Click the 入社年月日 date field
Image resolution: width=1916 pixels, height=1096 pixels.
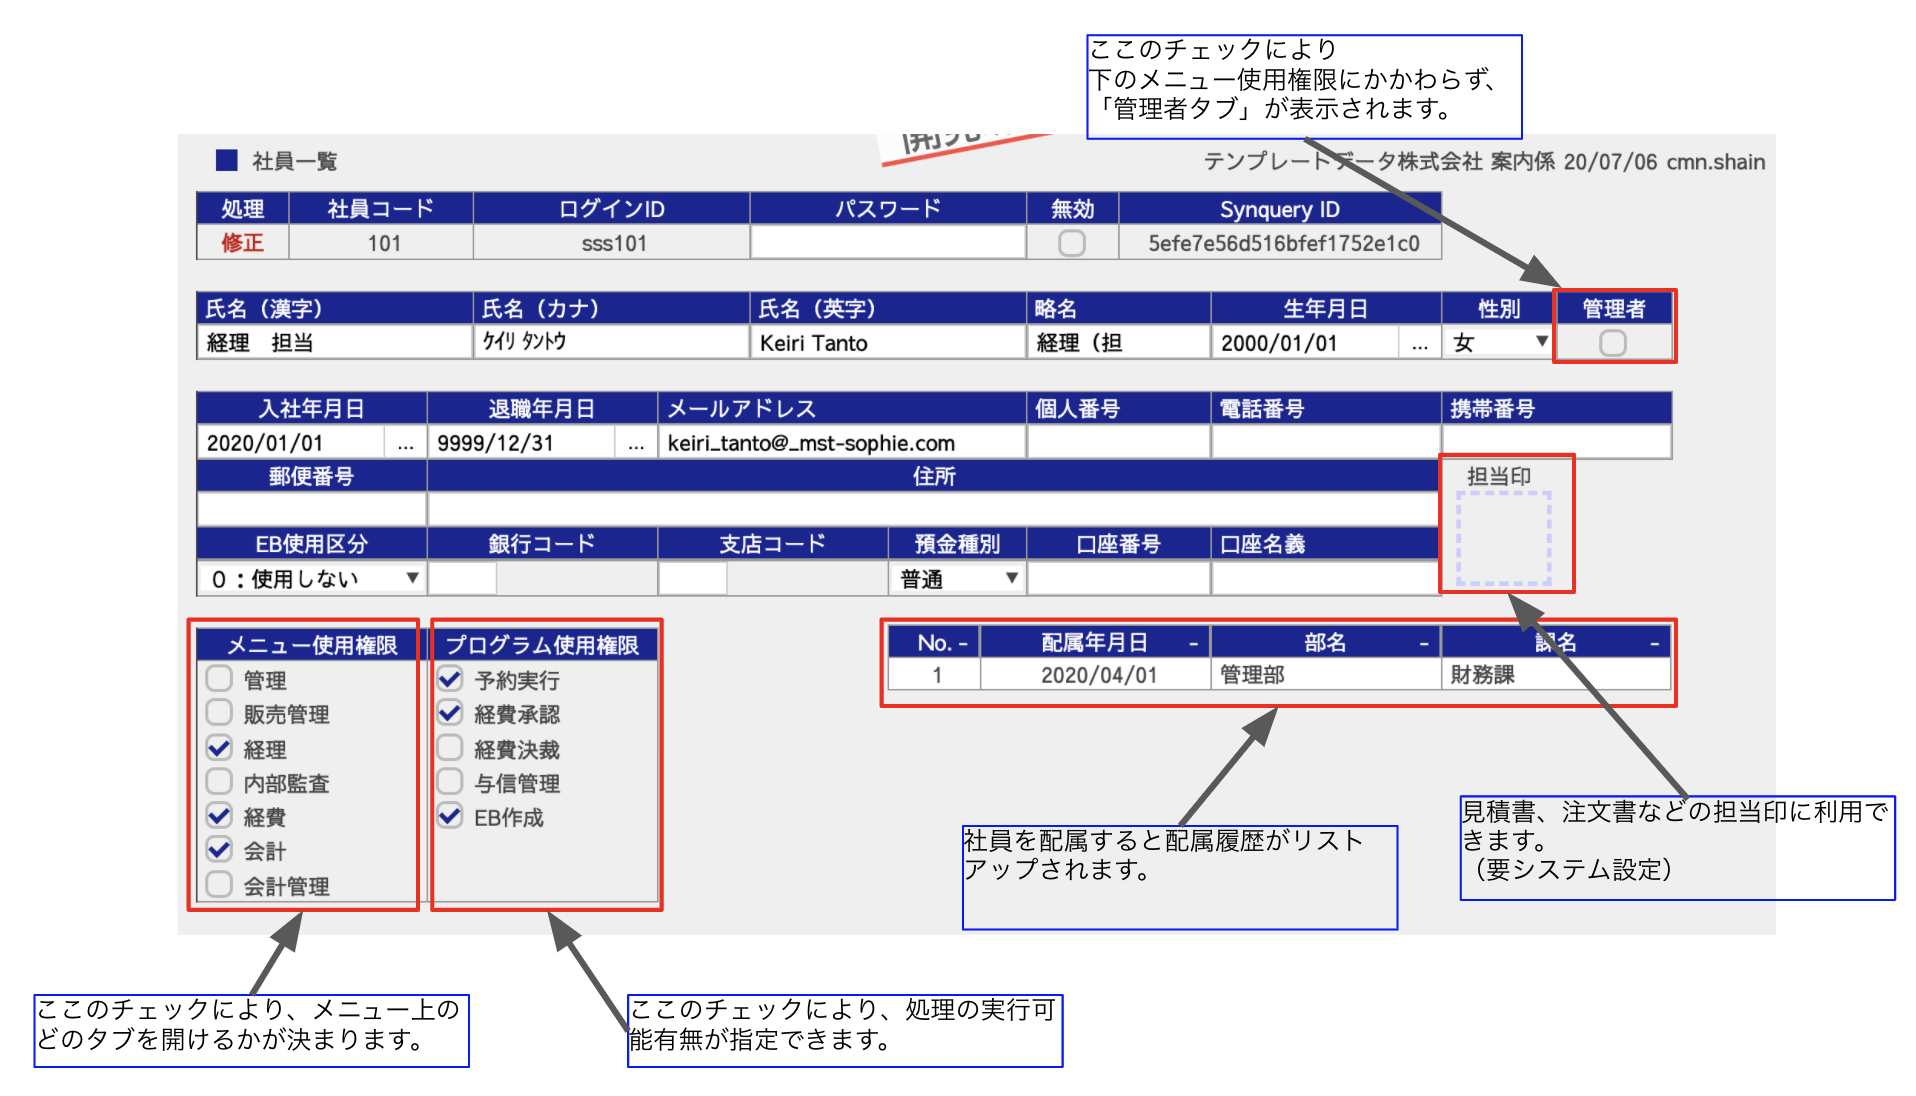click(x=291, y=443)
